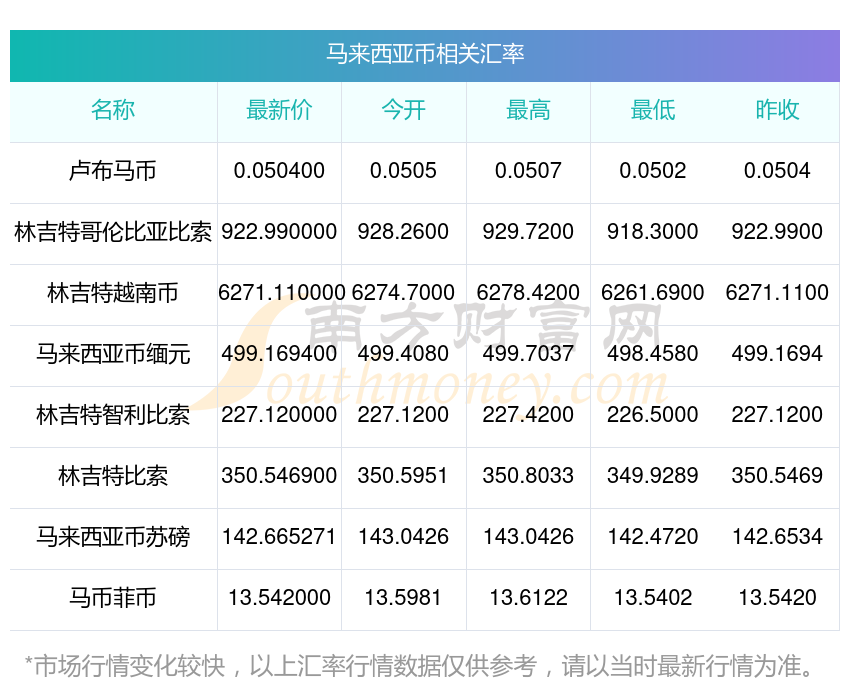Select previous close 350.5469
This screenshot has height=698, width=850.
777,476
